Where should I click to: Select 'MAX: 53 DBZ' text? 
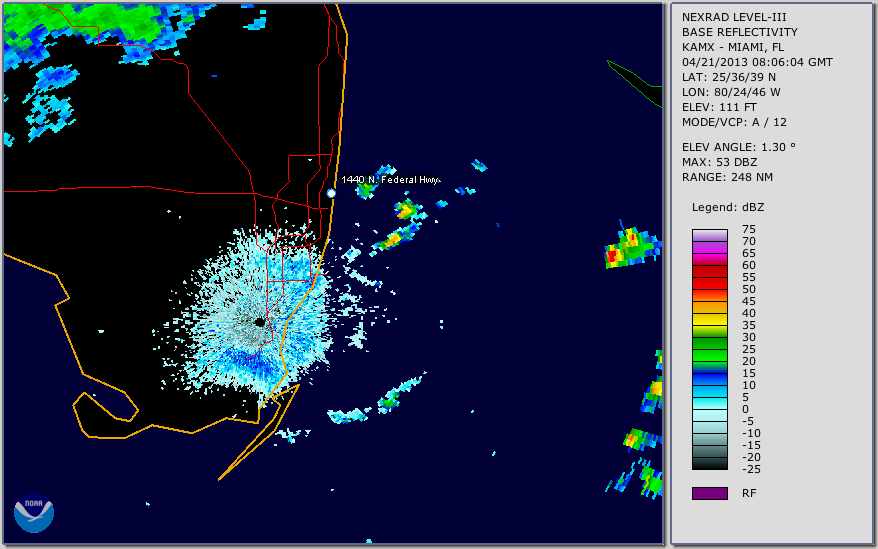tap(719, 162)
